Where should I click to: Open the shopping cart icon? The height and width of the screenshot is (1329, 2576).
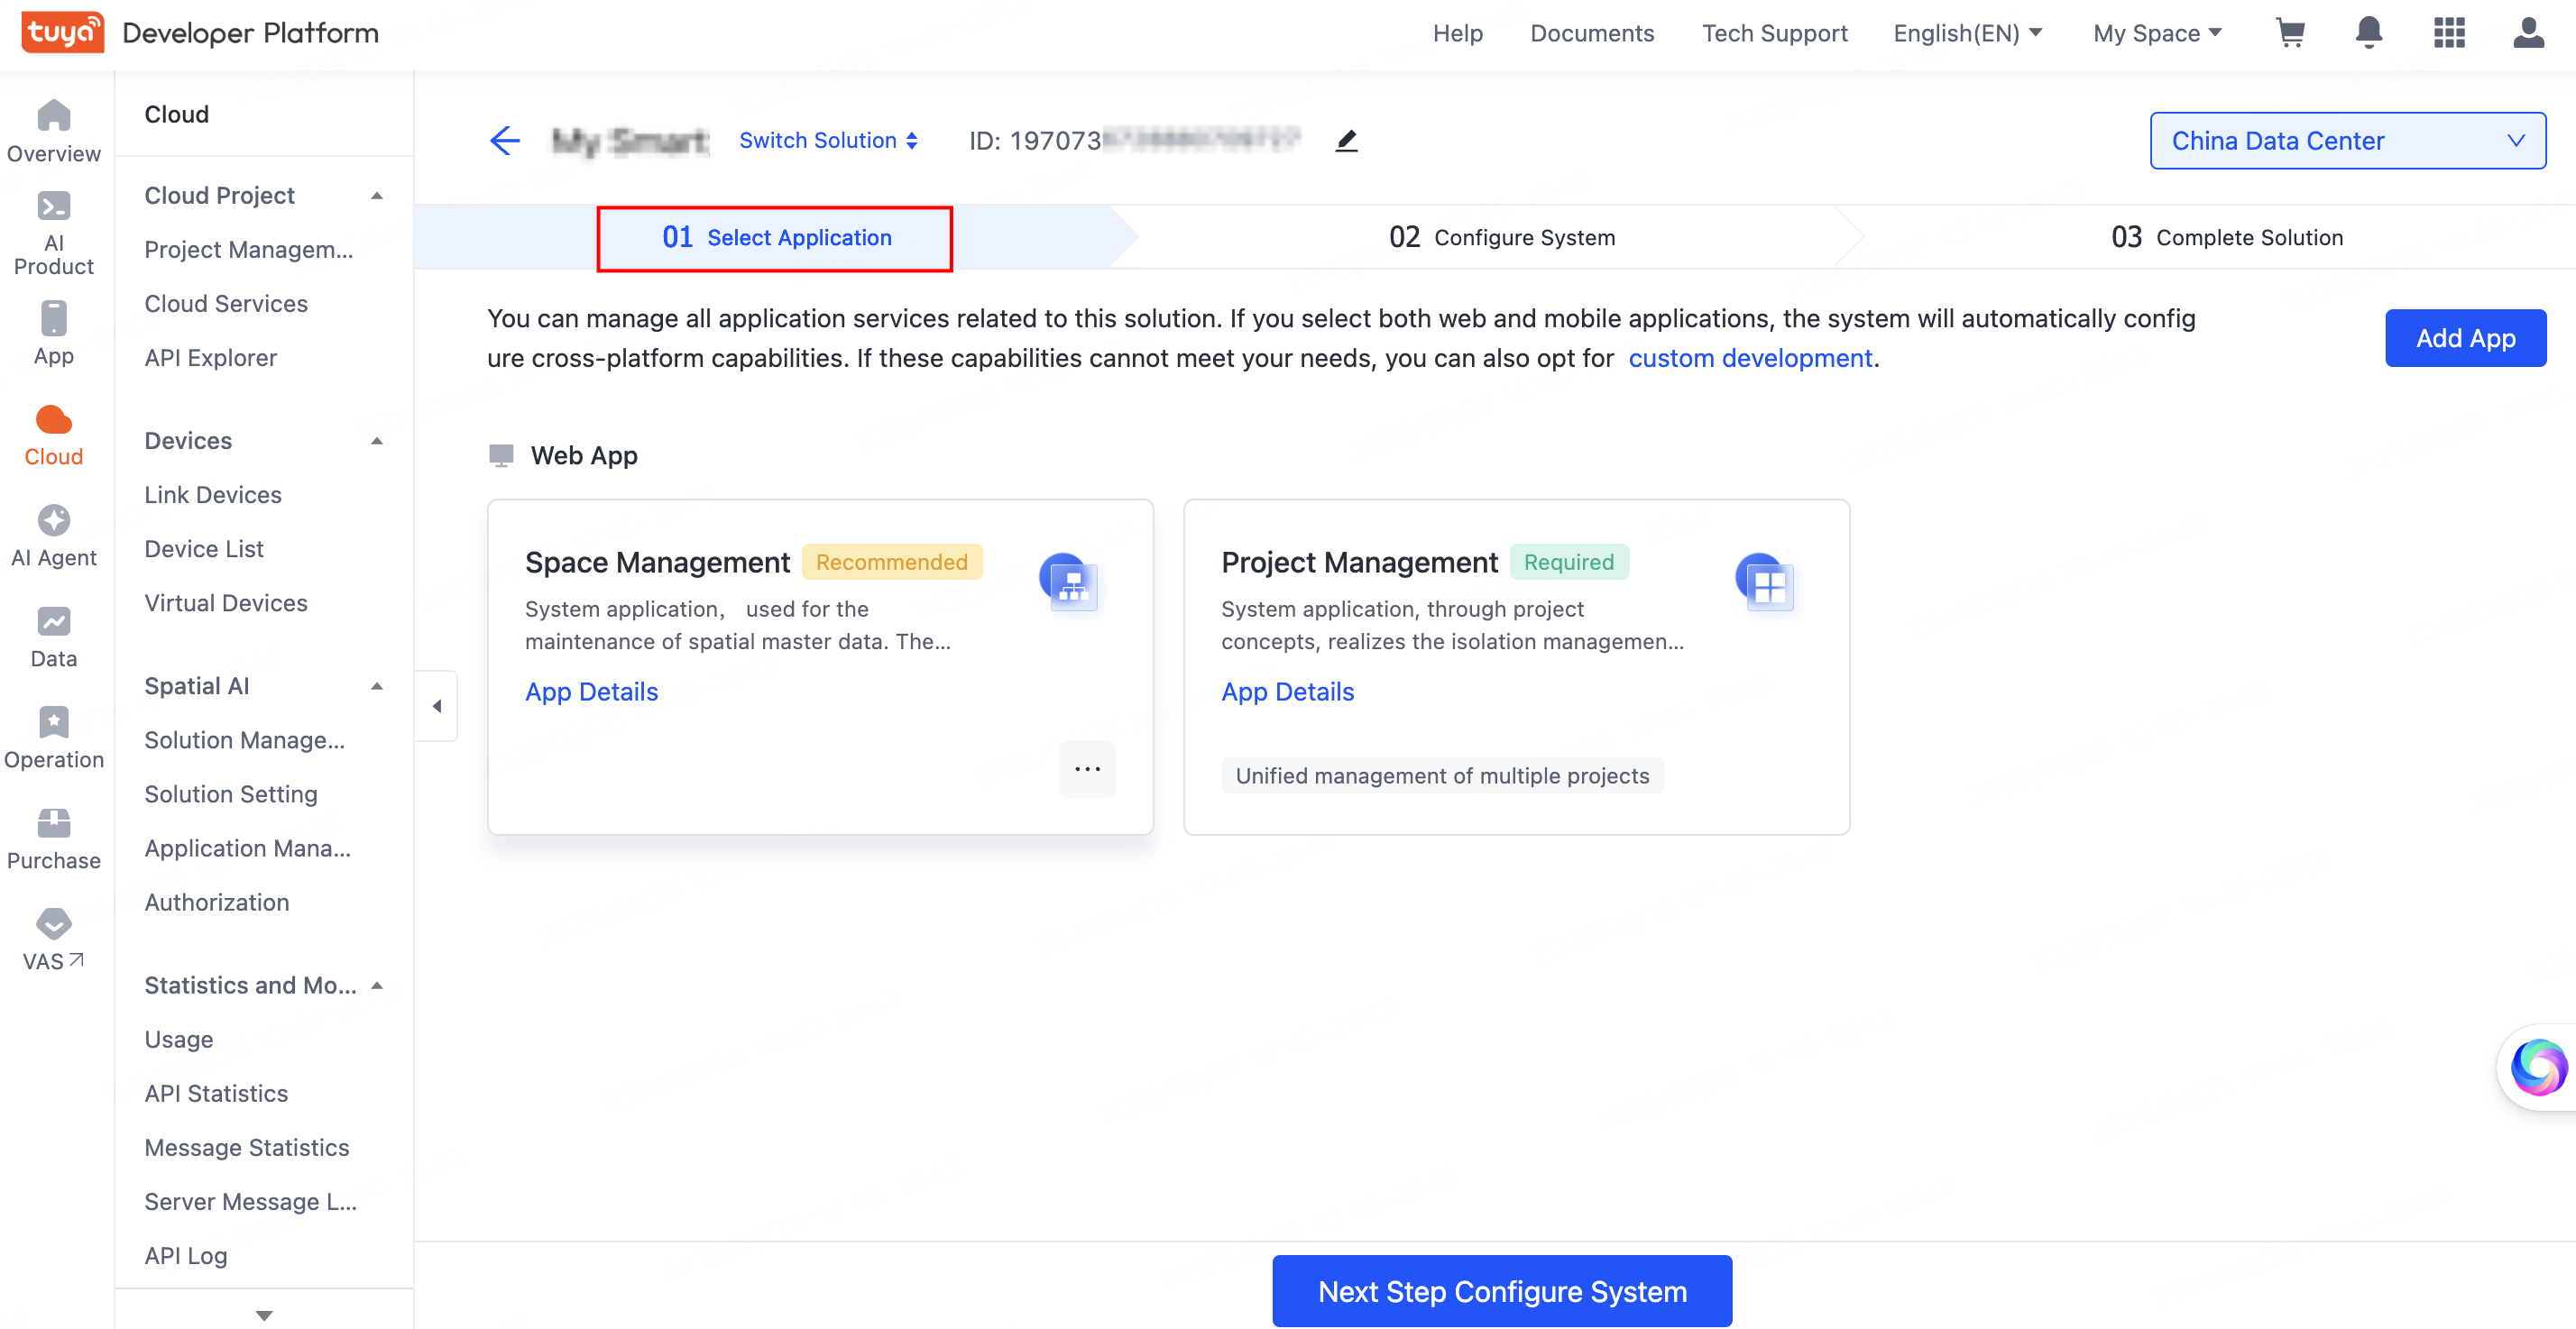(x=2289, y=33)
